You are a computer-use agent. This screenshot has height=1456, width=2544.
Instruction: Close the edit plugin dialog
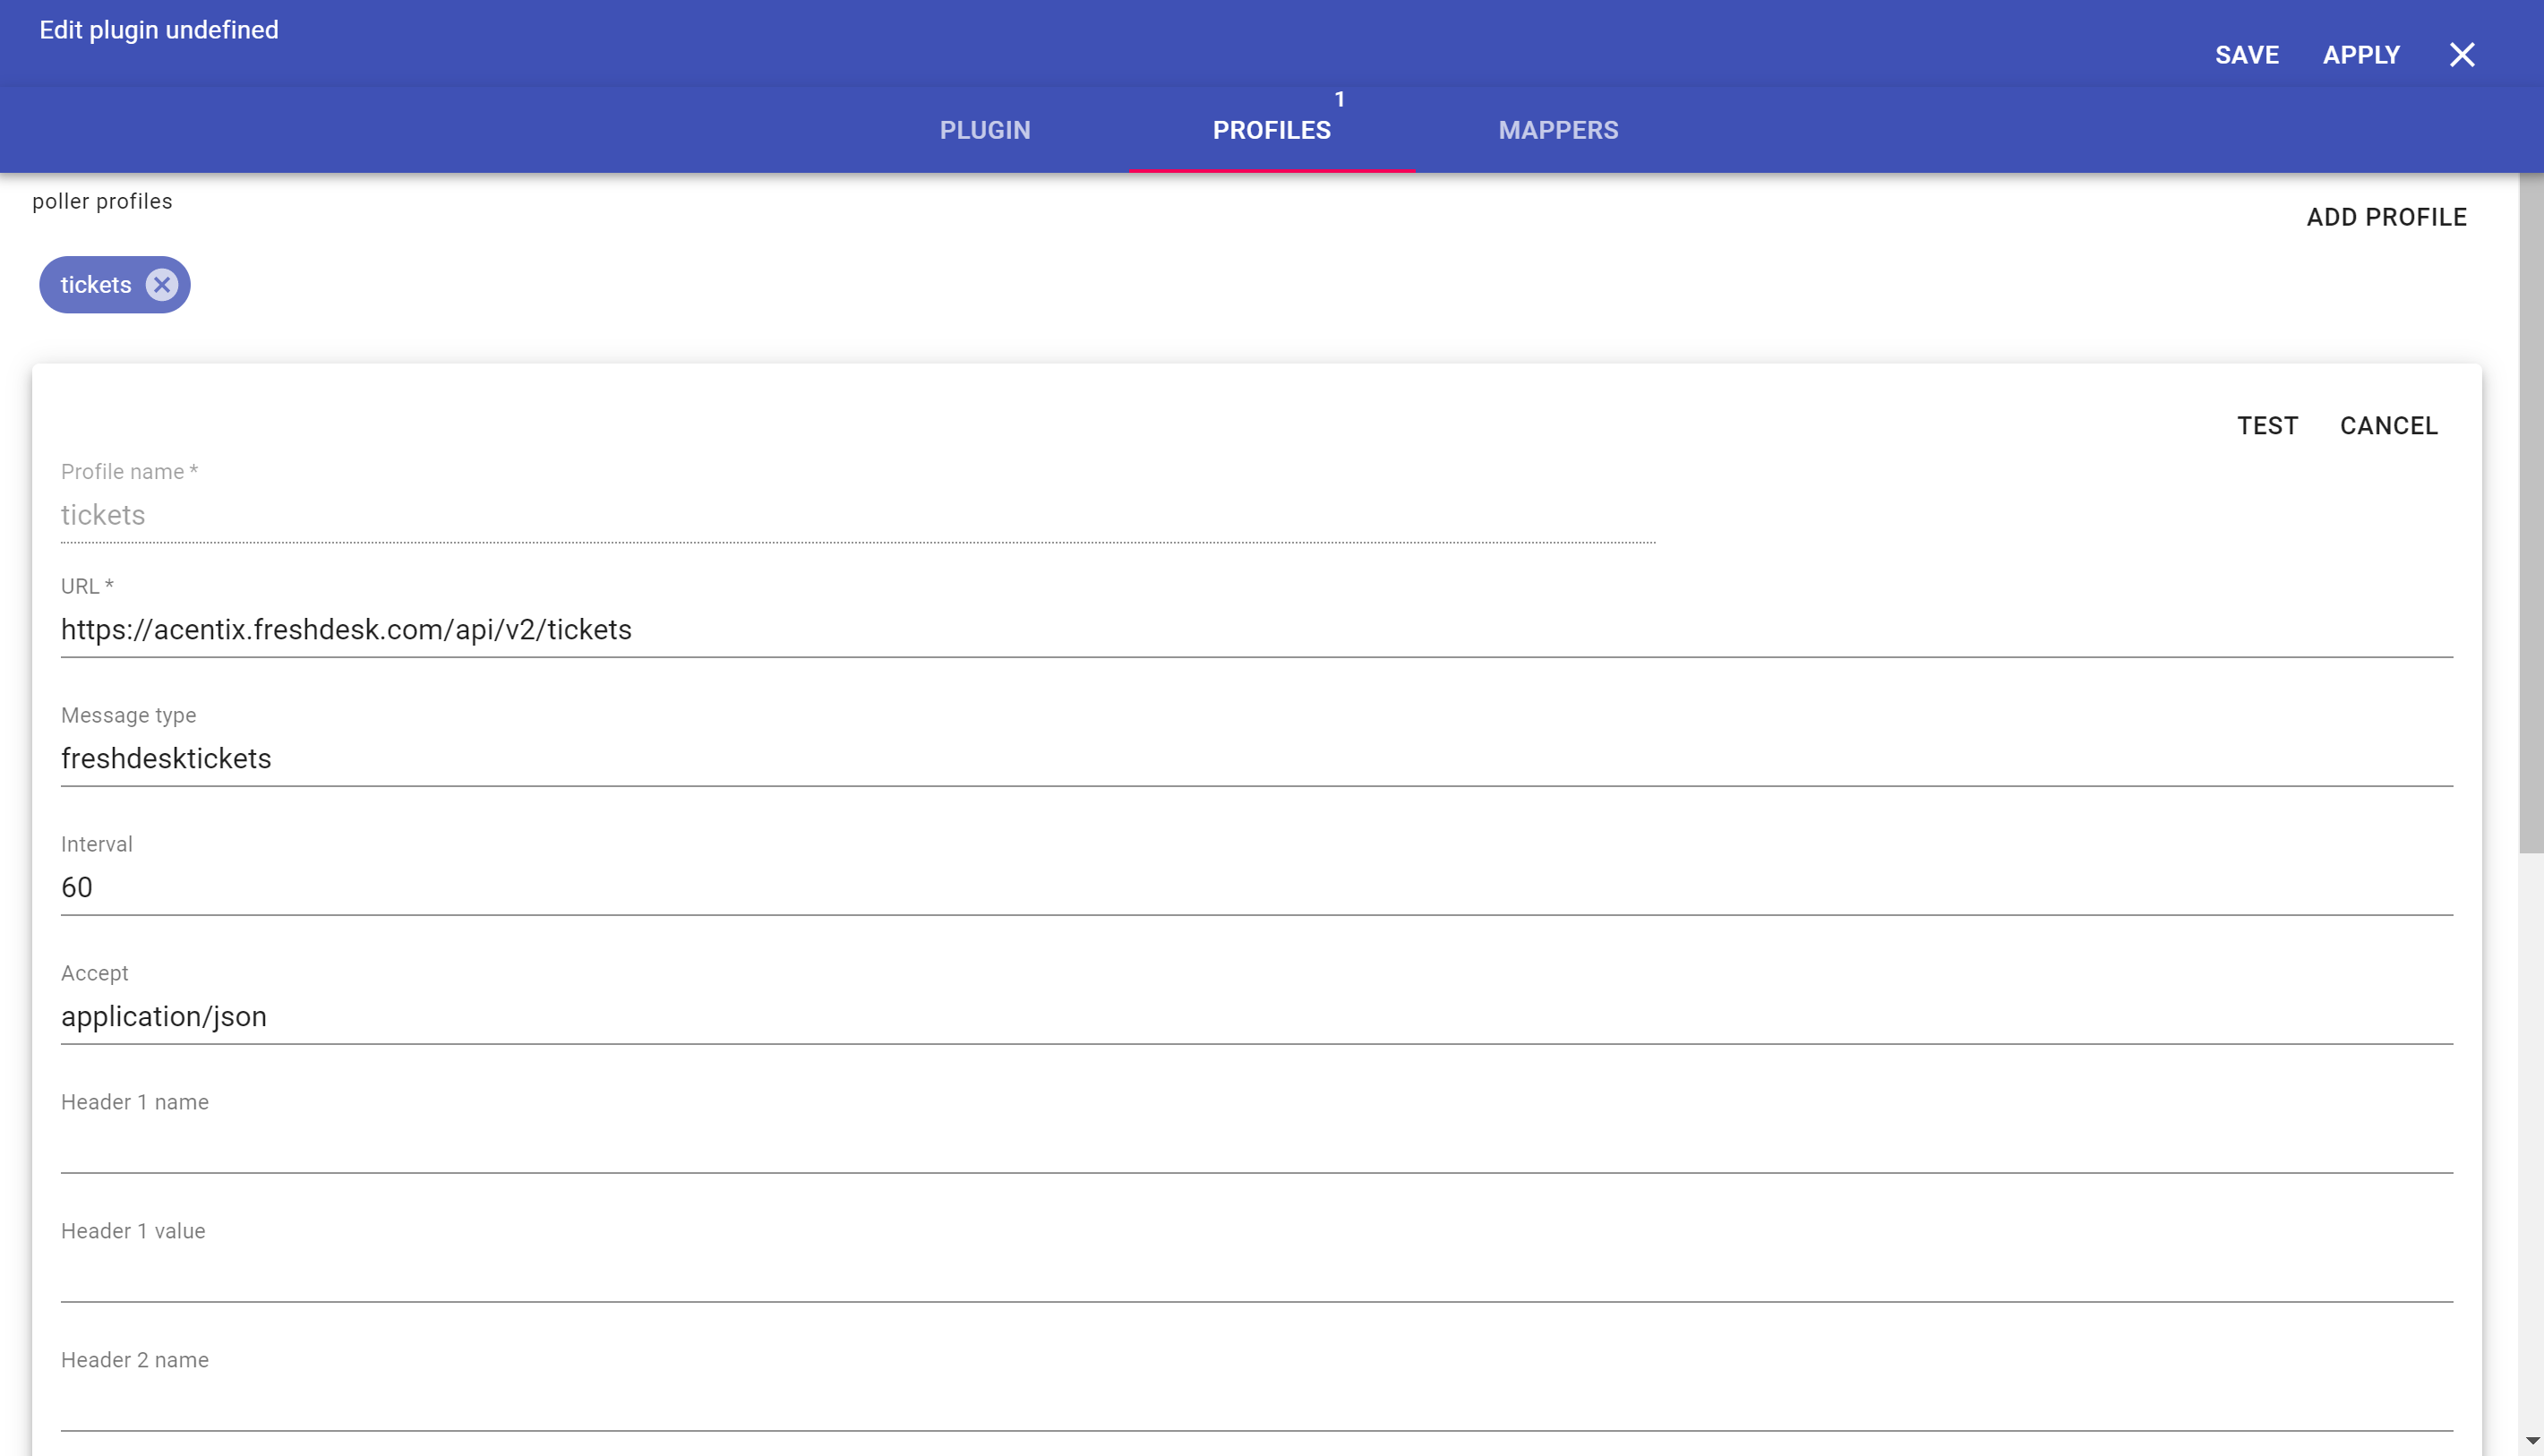point(2461,55)
